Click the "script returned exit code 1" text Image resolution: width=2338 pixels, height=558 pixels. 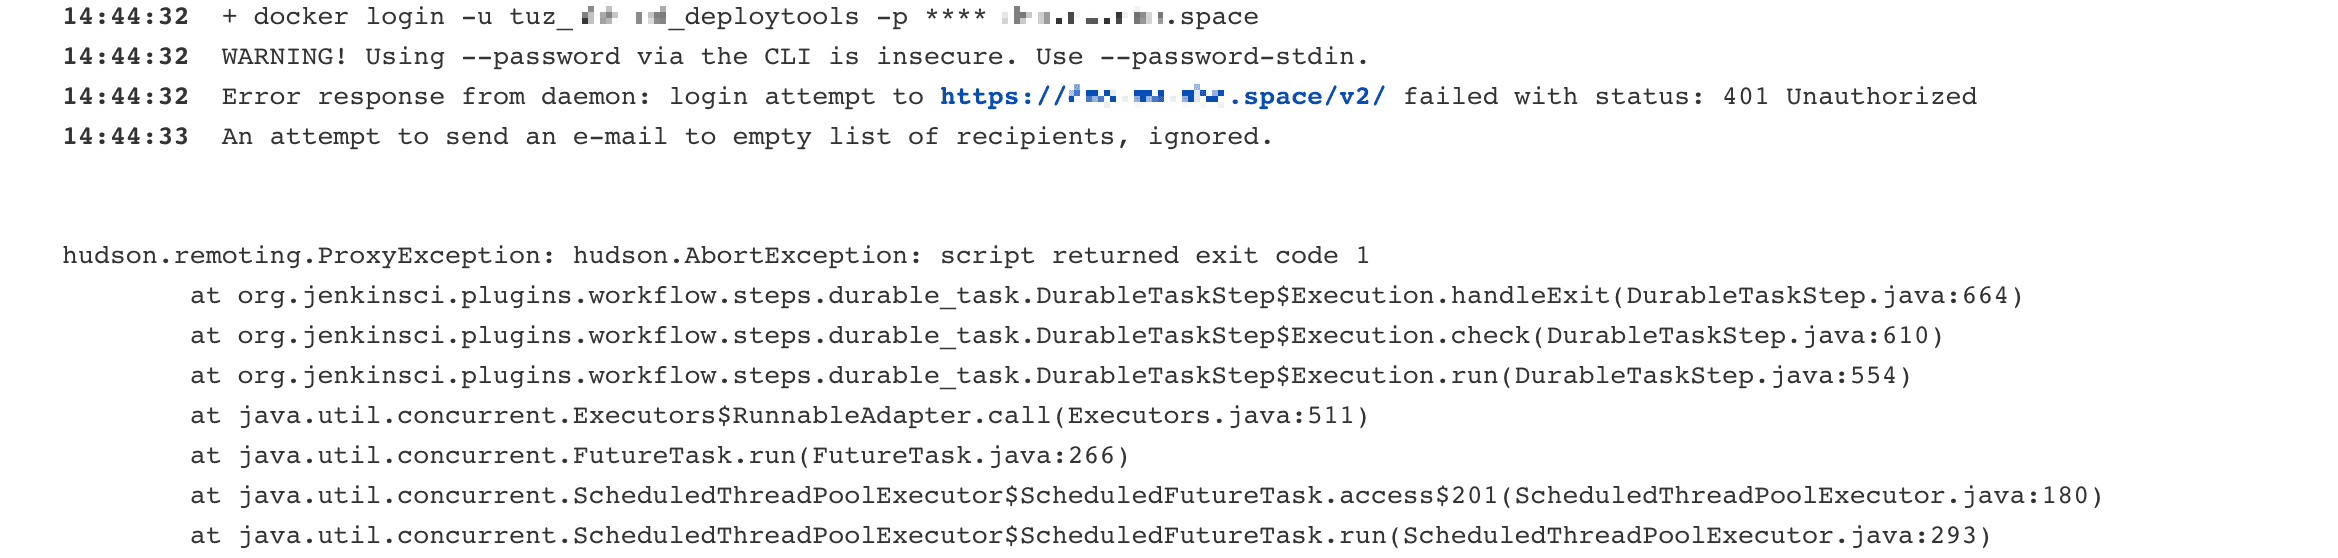click(1154, 256)
